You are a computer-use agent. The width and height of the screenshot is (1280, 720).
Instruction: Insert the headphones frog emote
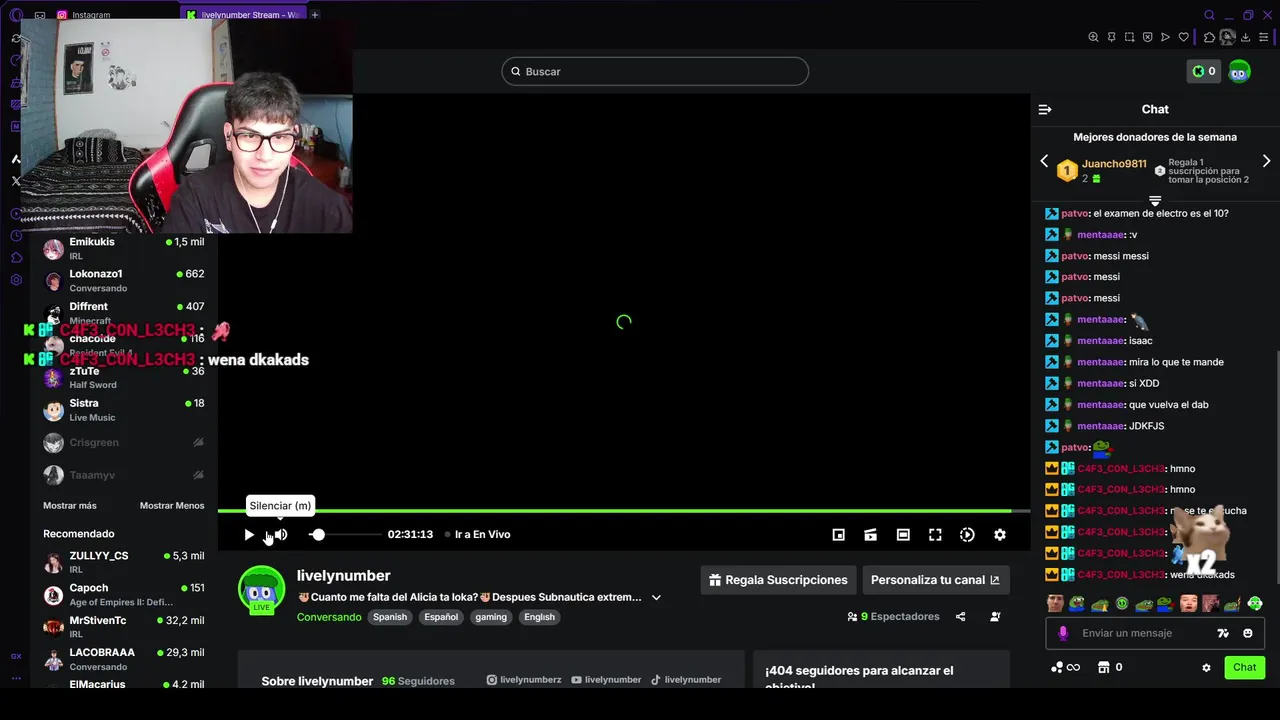pos(1256,603)
